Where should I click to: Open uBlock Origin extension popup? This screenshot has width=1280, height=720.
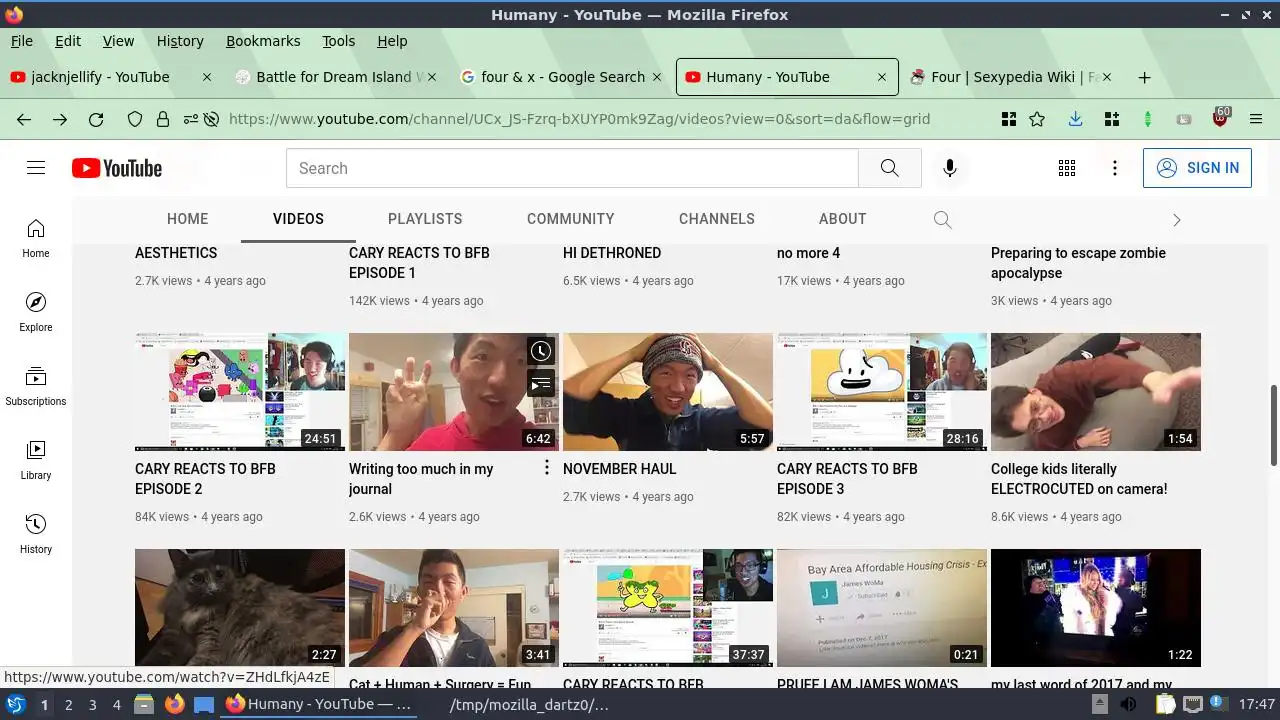[1220, 118]
